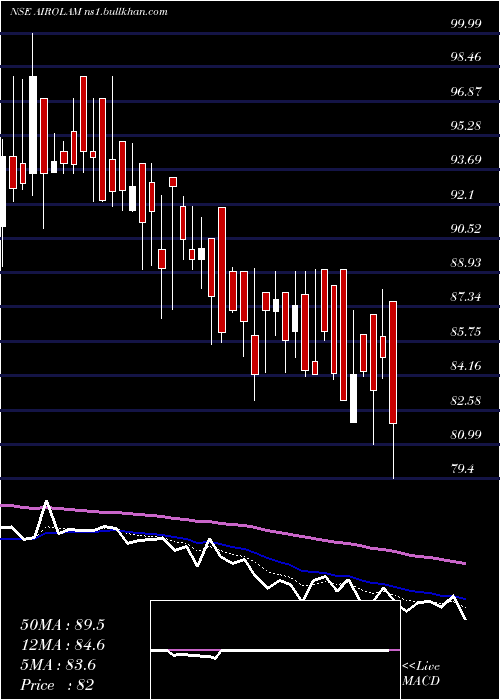500x700 pixels.
Task: Click the 93.69 price axis label
Action: (x=466, y=160)
